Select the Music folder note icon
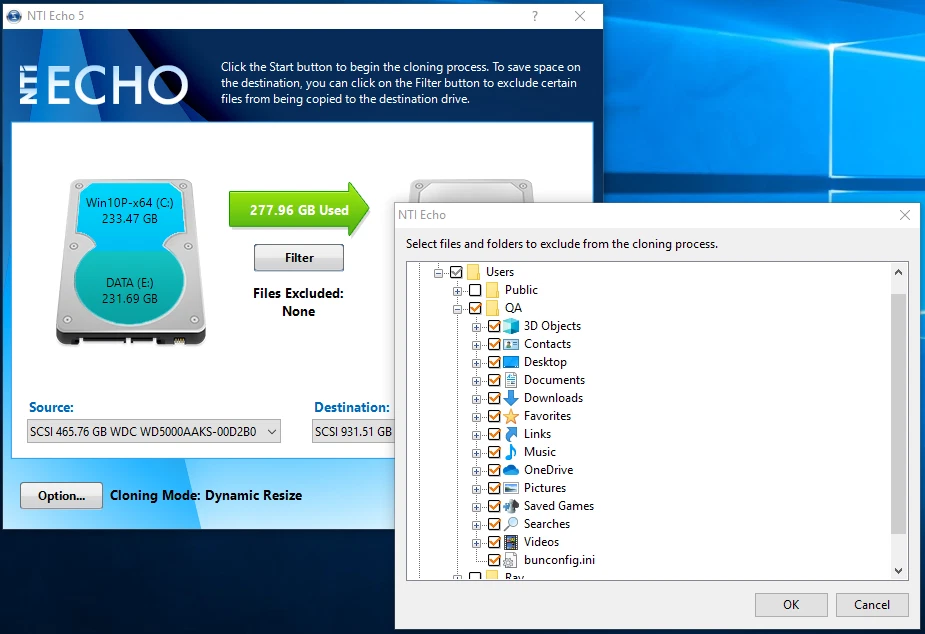The height and width of the screenshot is (634, 925). pyautogui.click(x=510, y=452)
